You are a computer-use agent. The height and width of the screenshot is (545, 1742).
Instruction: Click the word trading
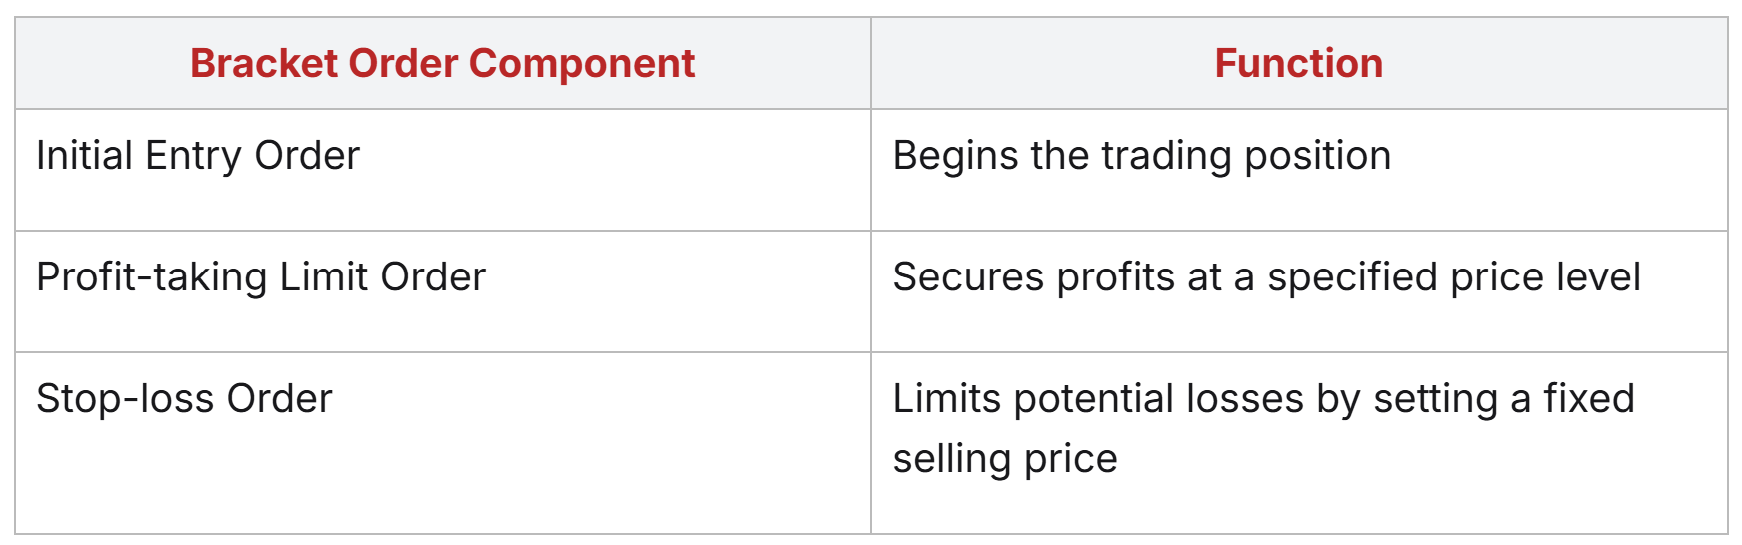coord(1166,157)
